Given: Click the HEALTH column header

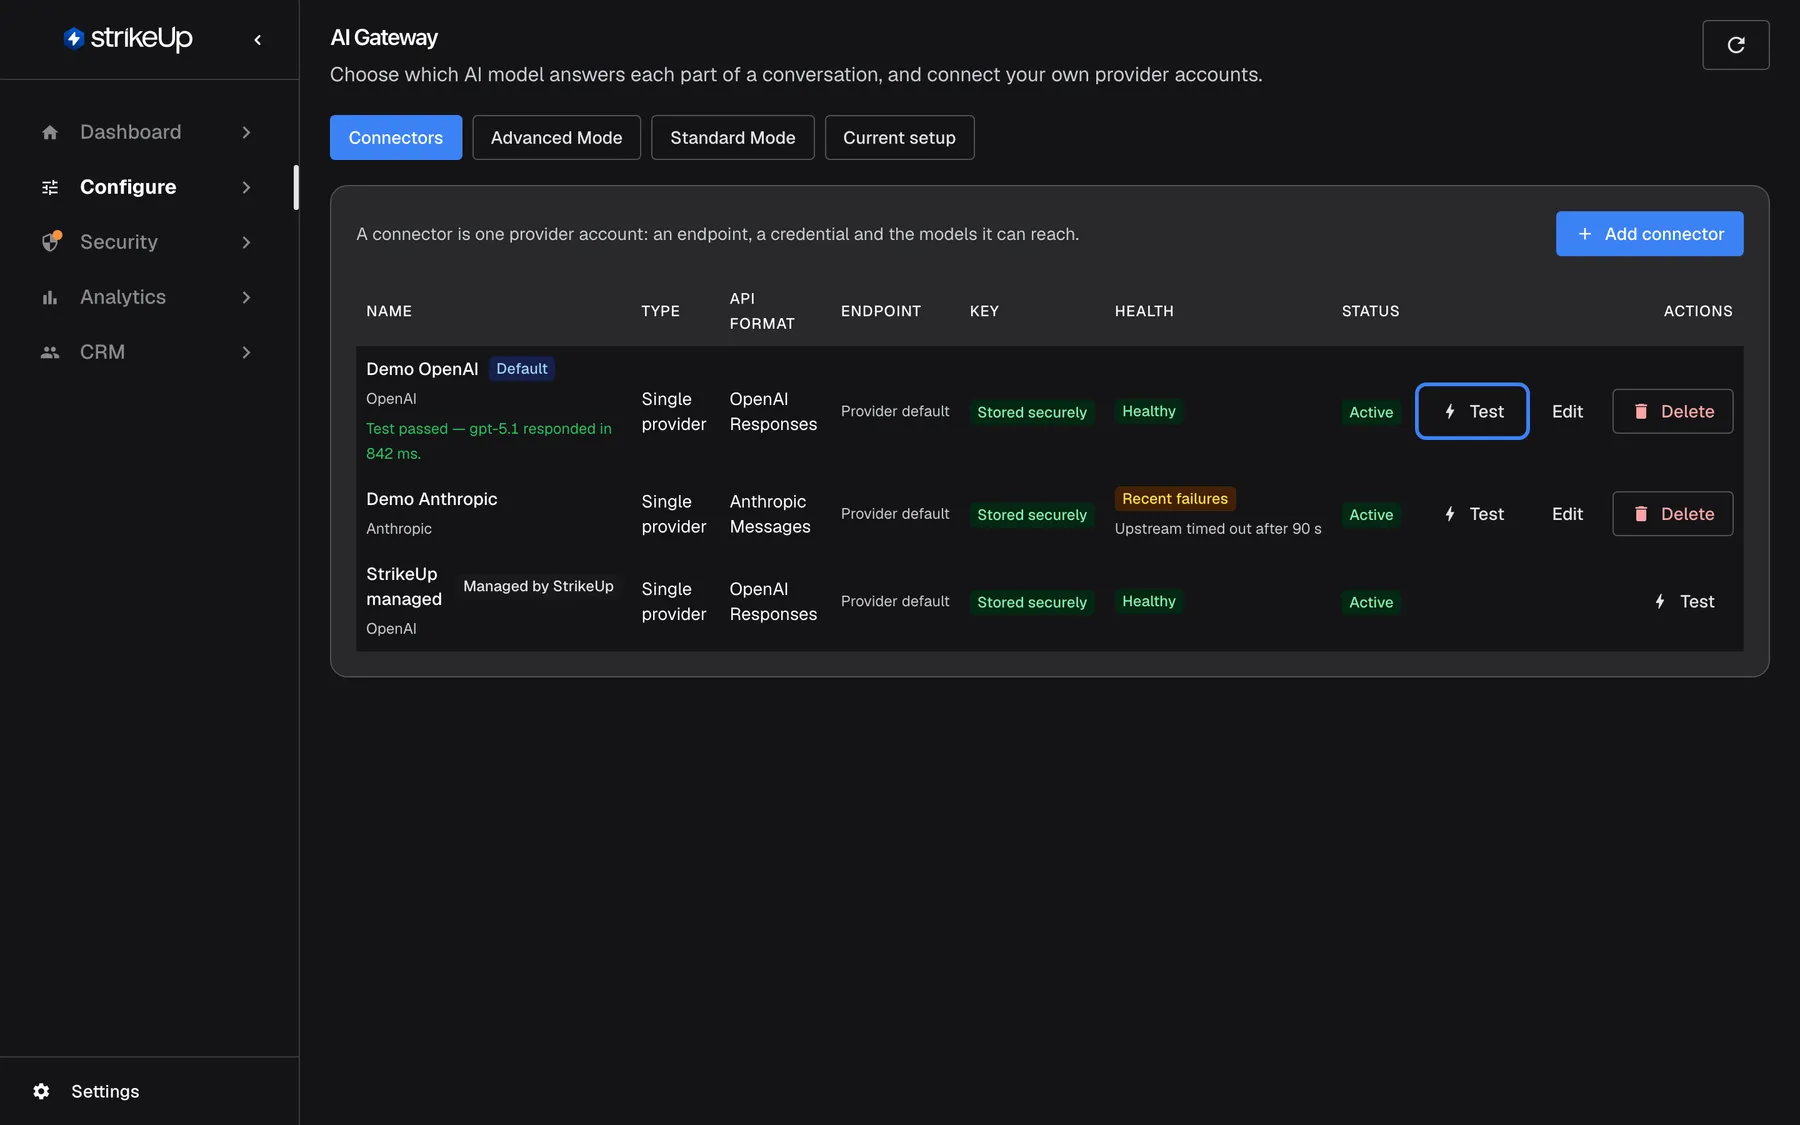Looking at the screenshot, I should 1144,311.
